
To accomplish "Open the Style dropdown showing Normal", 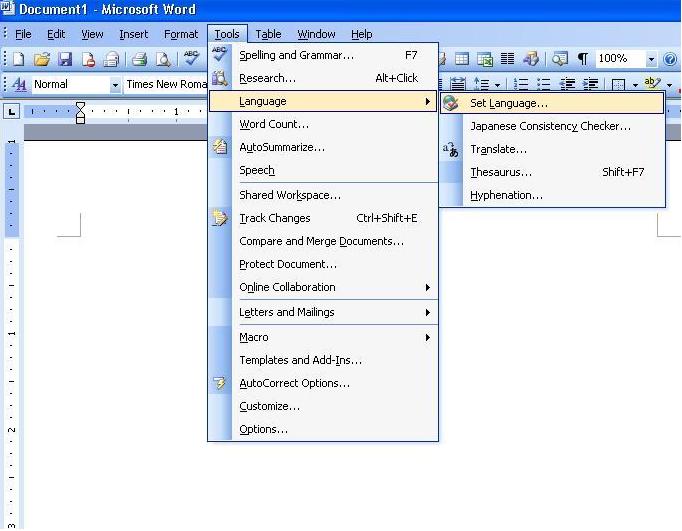I will [115, 85].
